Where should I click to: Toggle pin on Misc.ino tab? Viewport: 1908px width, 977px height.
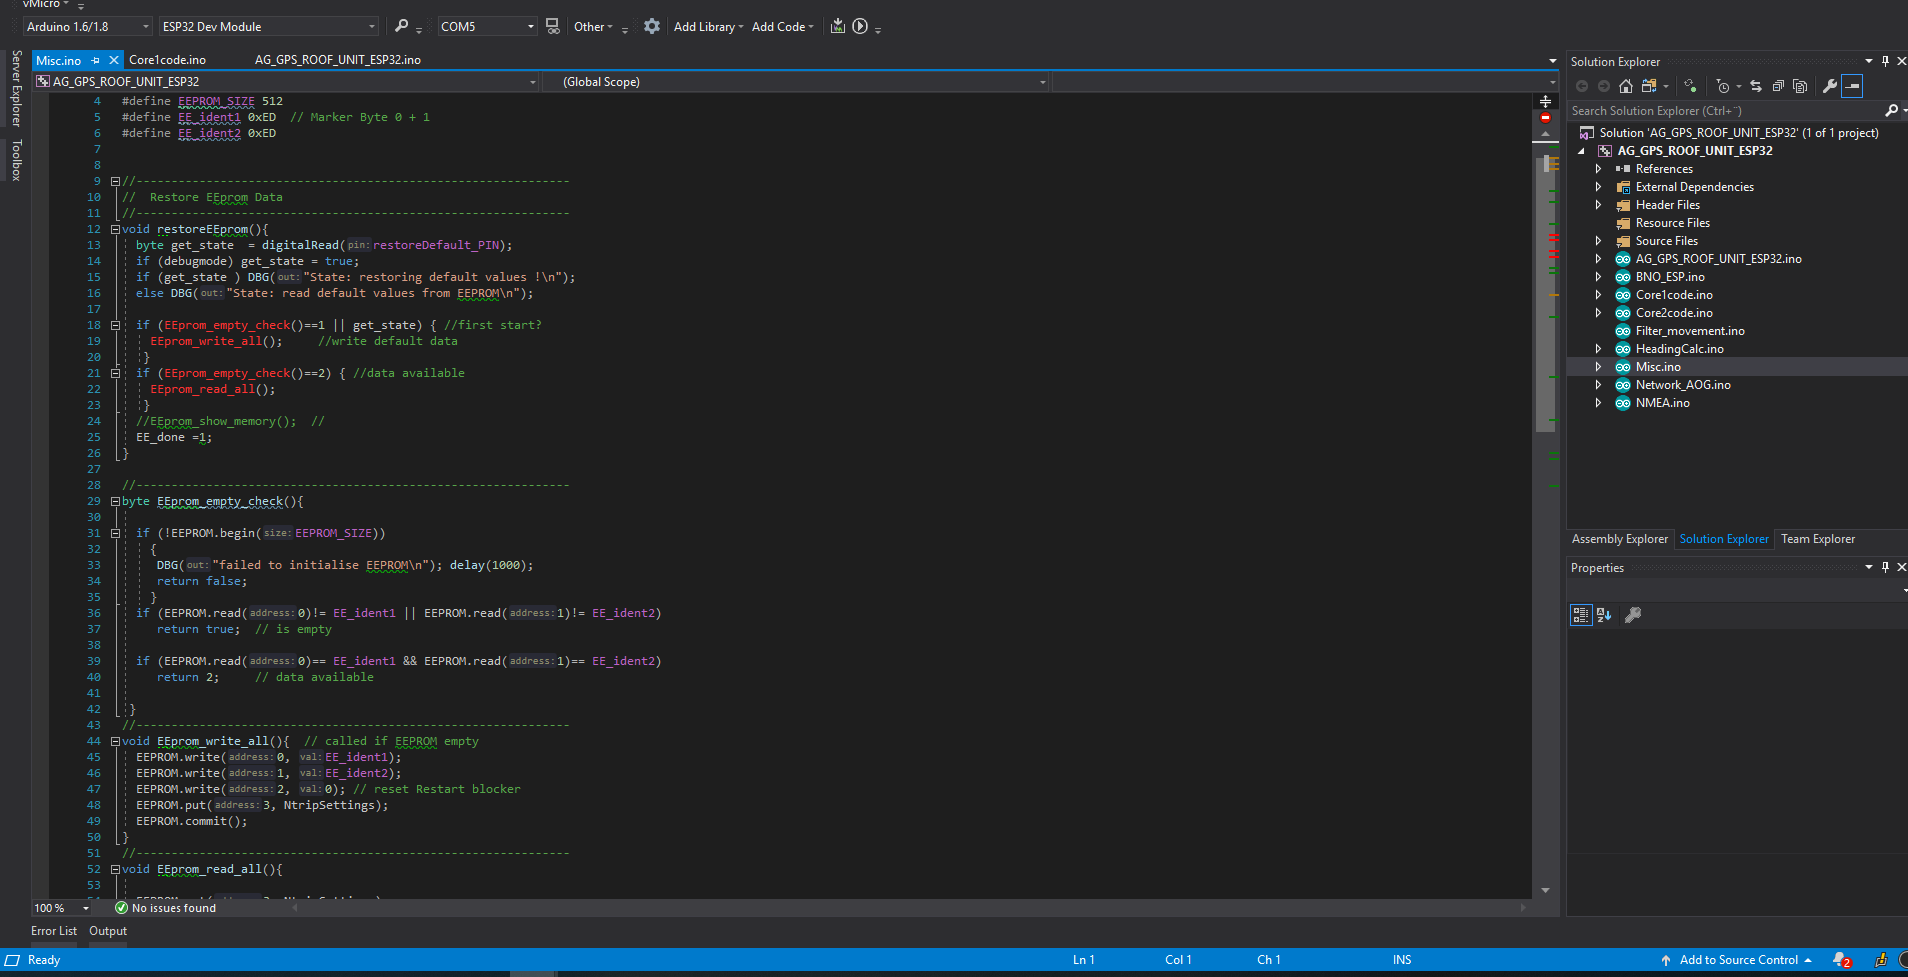click(x=96, y=60)
